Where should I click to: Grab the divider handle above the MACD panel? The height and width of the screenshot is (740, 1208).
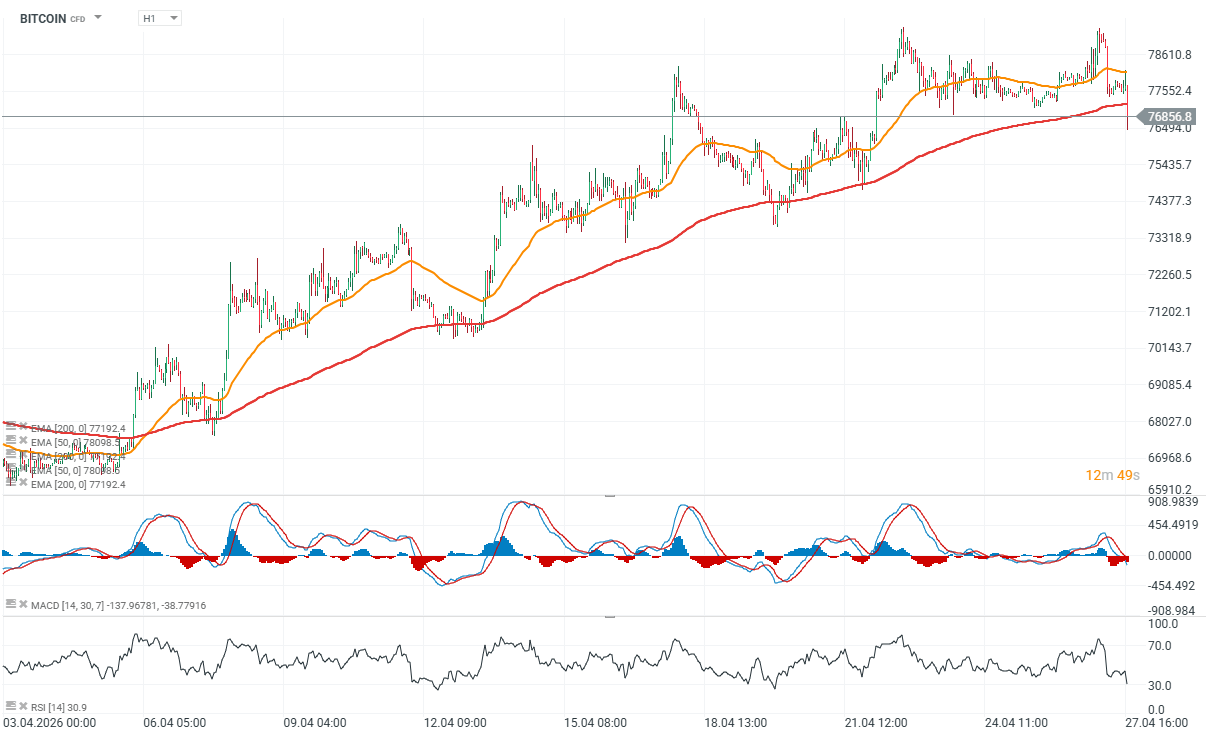tap(609, 496)
